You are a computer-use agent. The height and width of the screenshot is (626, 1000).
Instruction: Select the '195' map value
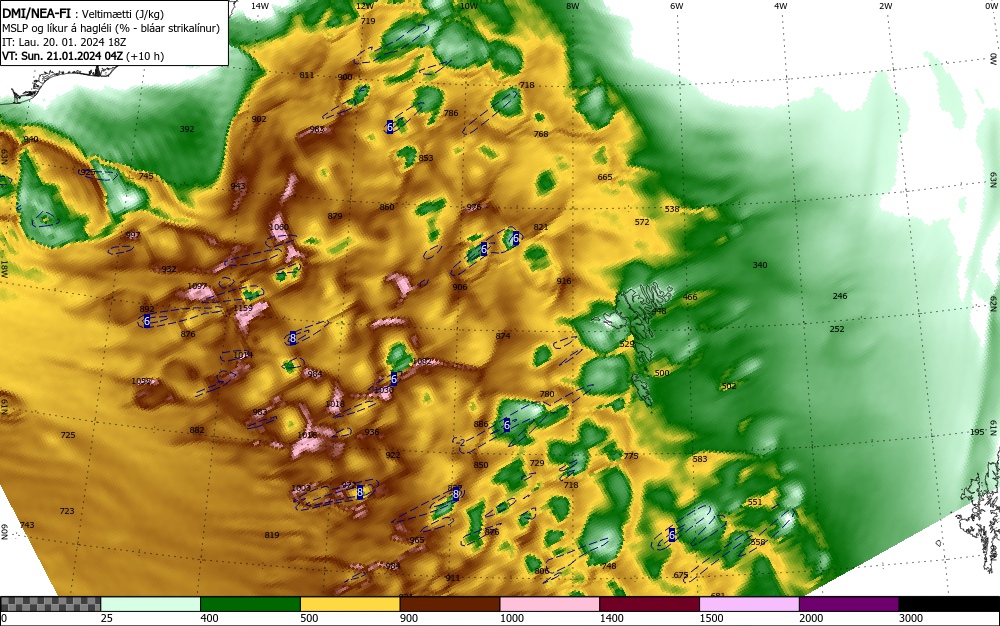978,433
